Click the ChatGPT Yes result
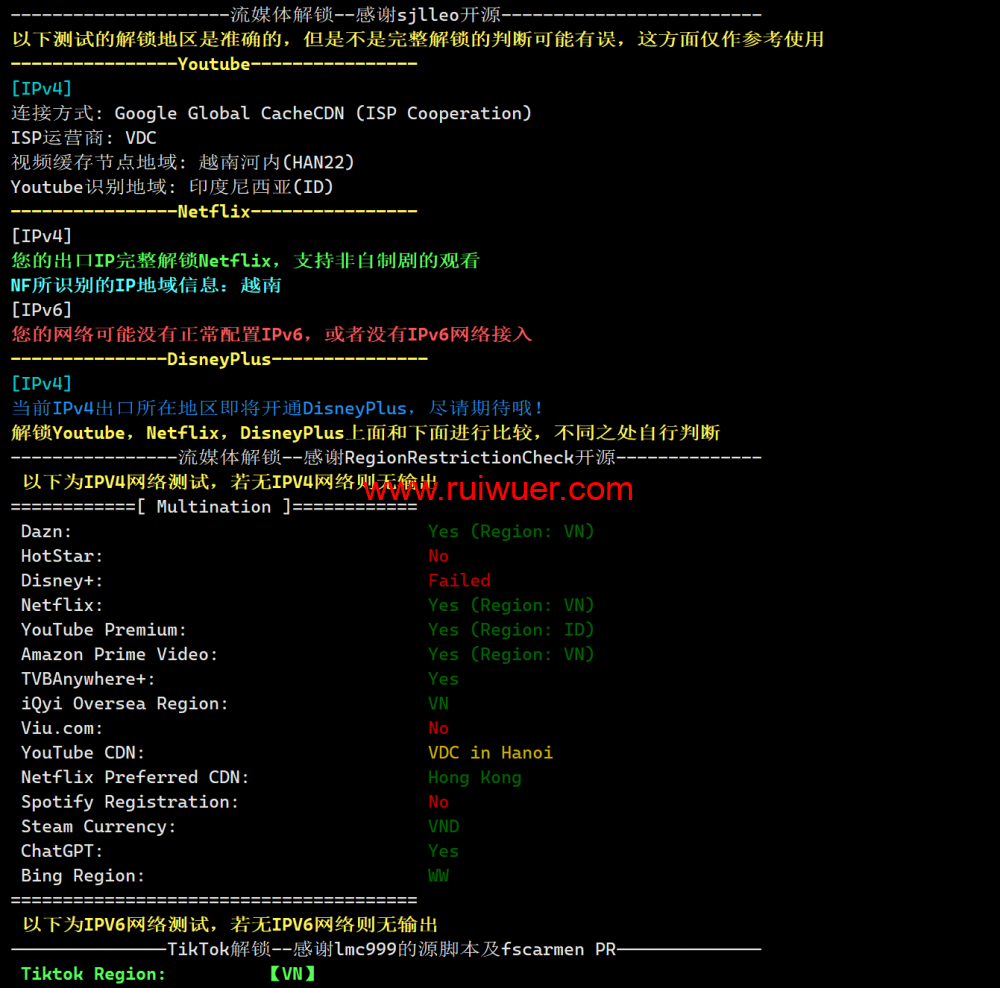The height and width of the screenshot is (988, 1000). click(x=443, y=851)
